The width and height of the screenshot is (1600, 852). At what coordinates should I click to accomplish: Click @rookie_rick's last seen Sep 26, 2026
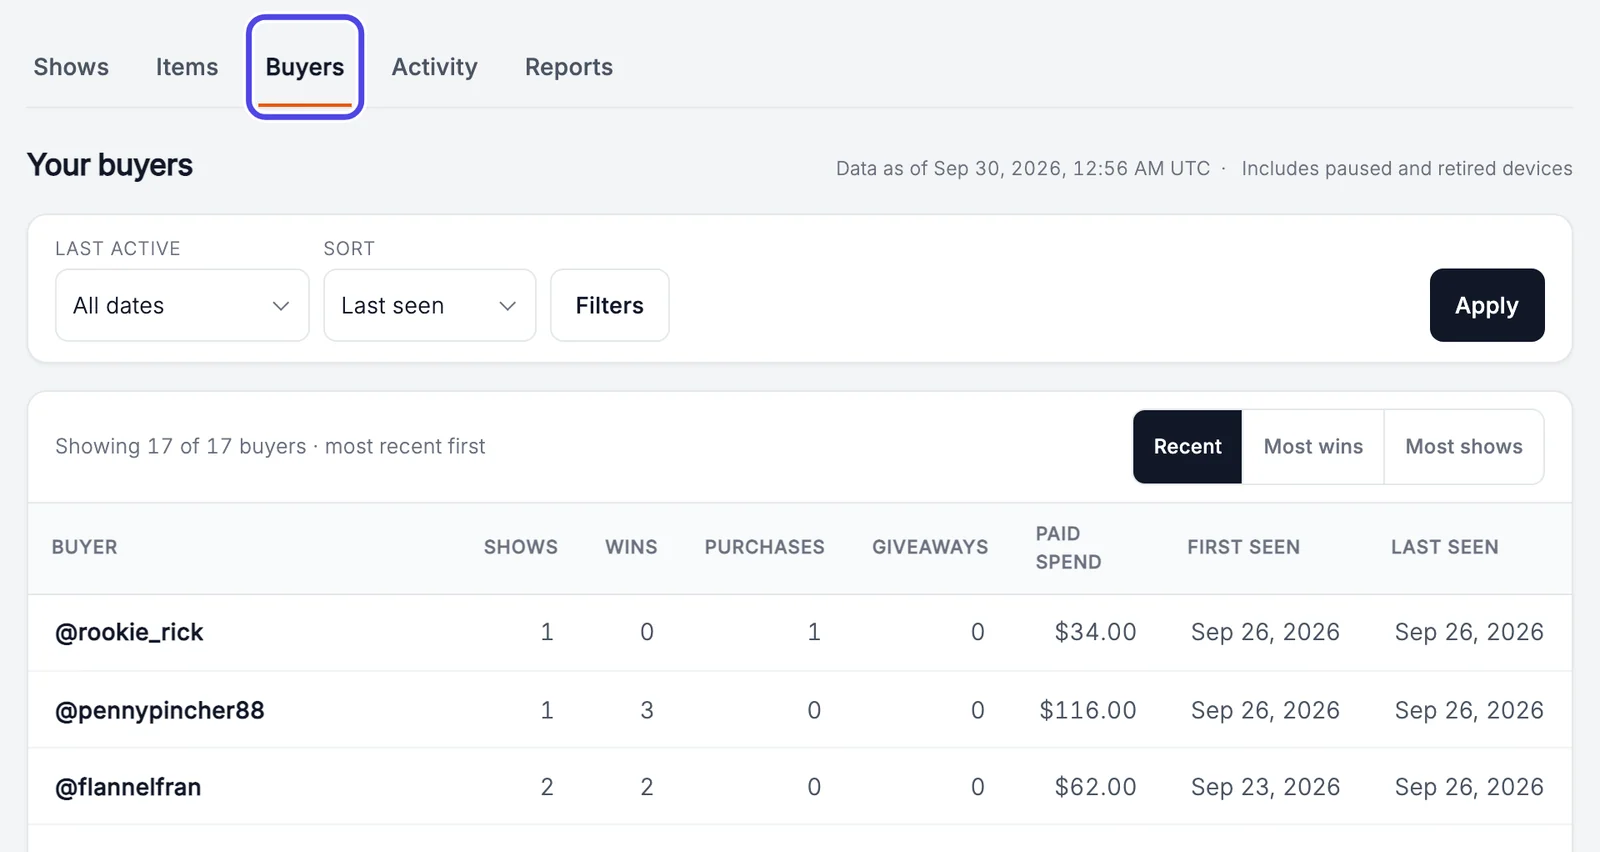1469,632
